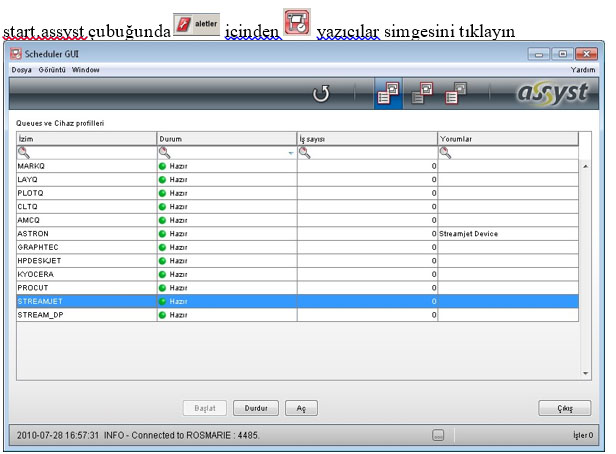Image resolution: width=616 pixels, height=454 pixels.
Task: Click the green status dot of ASTRON
Action: 162,234
